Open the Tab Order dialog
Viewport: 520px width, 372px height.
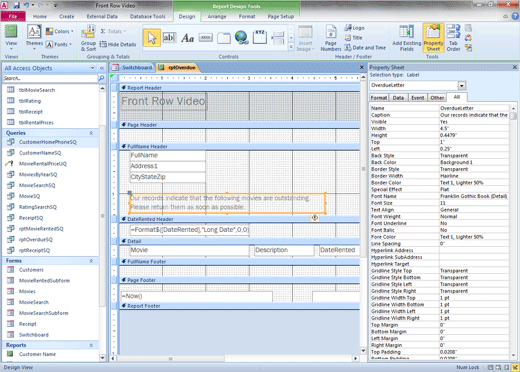(453, 38)
